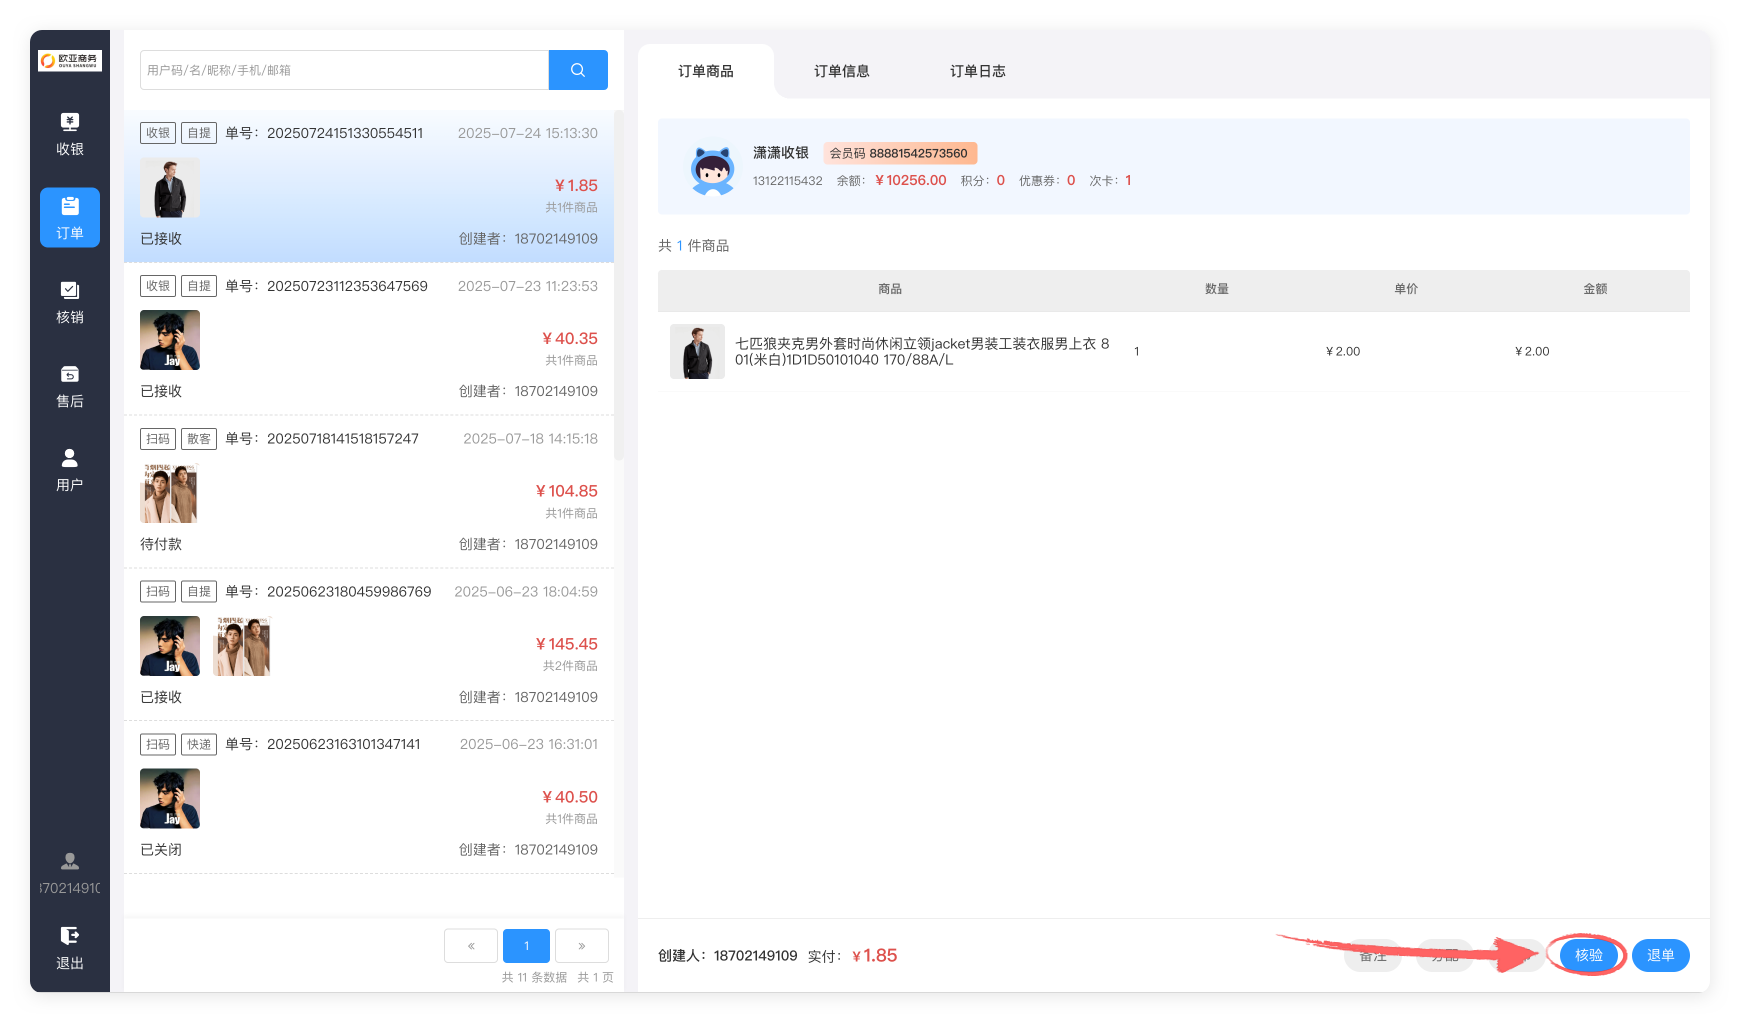
Task: Switch to the 订单信息 tab
Action: (841, 71)
